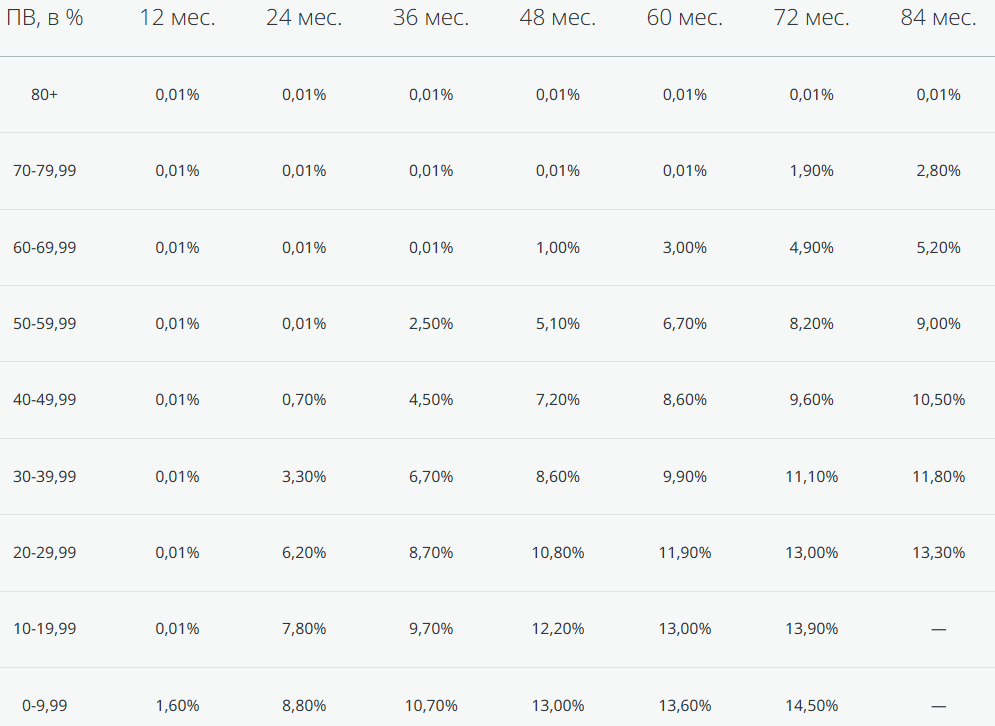The image size is (995, 726).
Task: Click the "70-79,99" row label
Action: pyautogui.click(x=45, y=171)
